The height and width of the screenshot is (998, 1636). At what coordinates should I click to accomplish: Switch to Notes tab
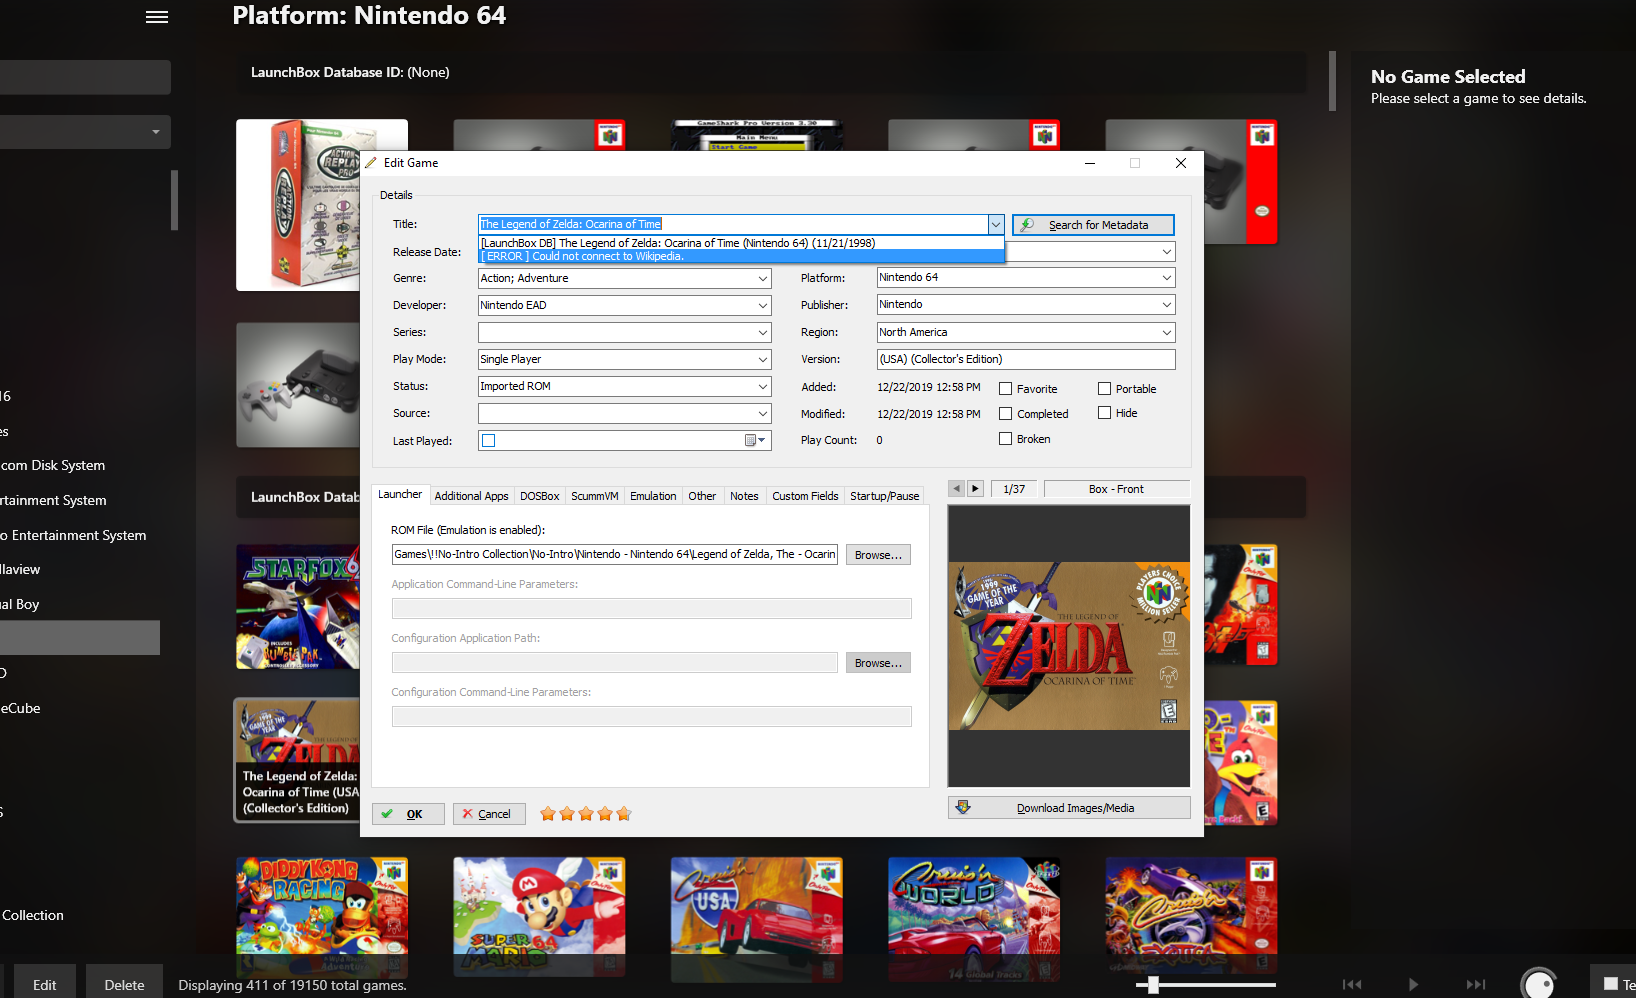point(744,496)
